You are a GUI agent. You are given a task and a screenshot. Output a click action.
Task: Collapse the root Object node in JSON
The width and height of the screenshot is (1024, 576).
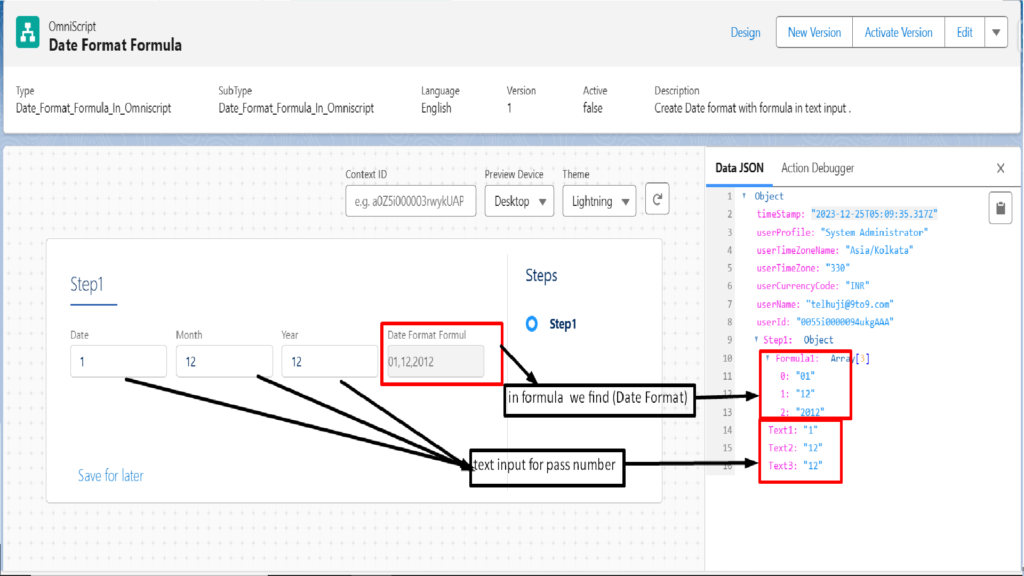coord(744,196)
